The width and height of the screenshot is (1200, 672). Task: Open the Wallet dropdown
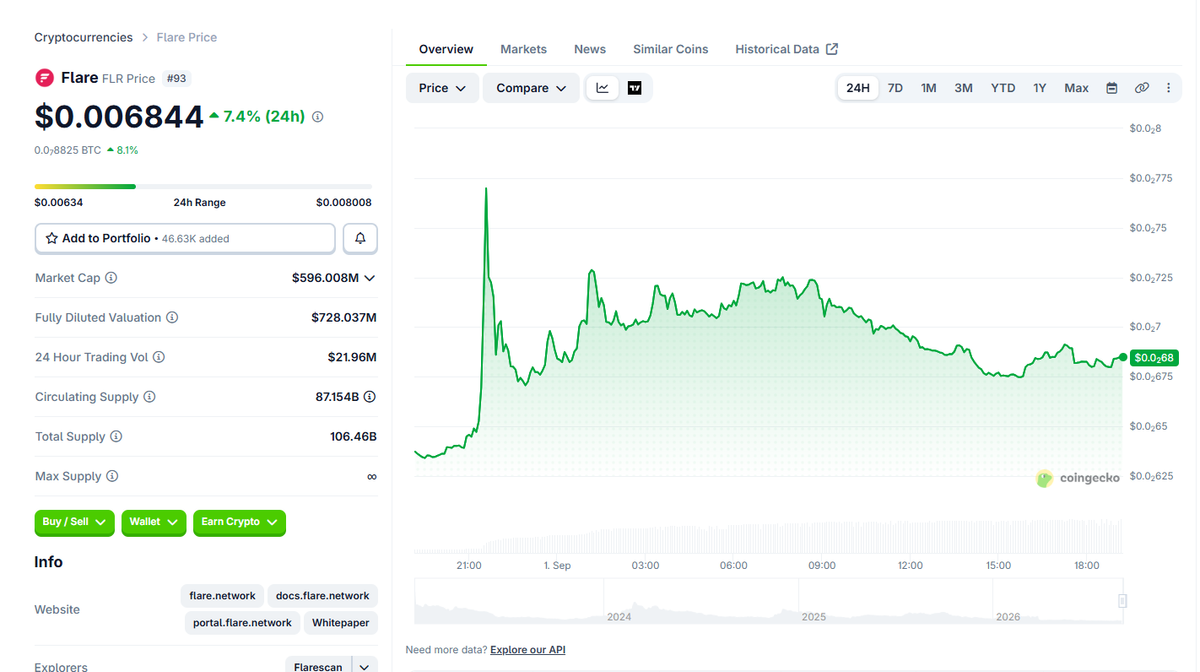tap(154, 522)
